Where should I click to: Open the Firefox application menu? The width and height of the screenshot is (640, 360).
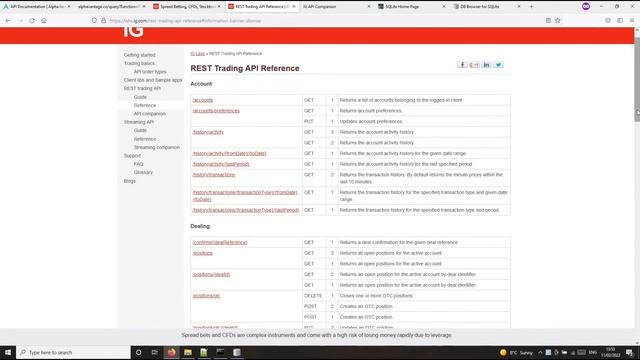click(x=632, y=20)
